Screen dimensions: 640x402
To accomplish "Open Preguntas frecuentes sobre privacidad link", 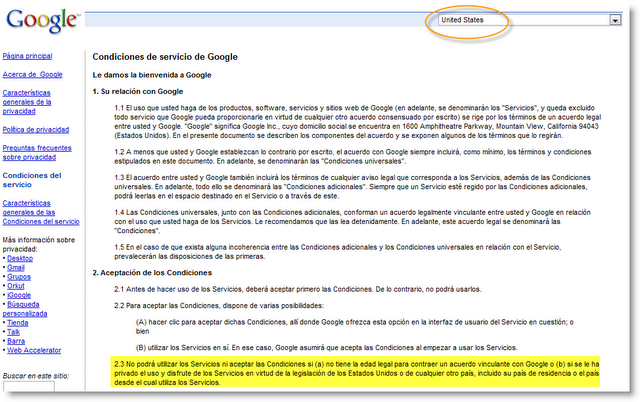I will (37, 152).
